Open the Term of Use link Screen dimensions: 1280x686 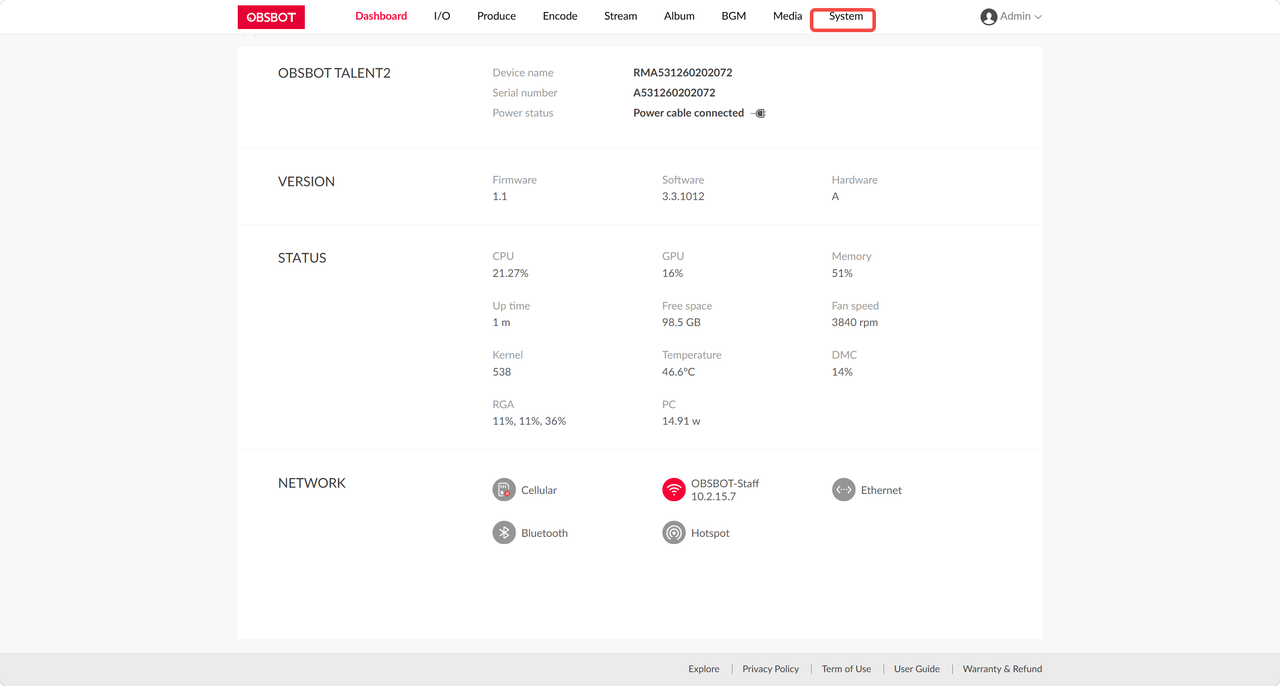coord(846,669)
